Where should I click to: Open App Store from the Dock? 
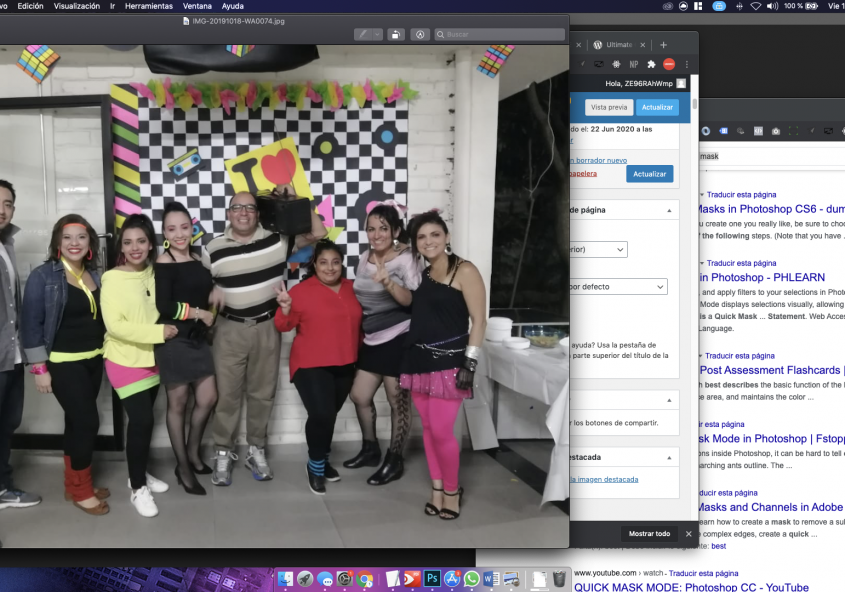(452, 579)
